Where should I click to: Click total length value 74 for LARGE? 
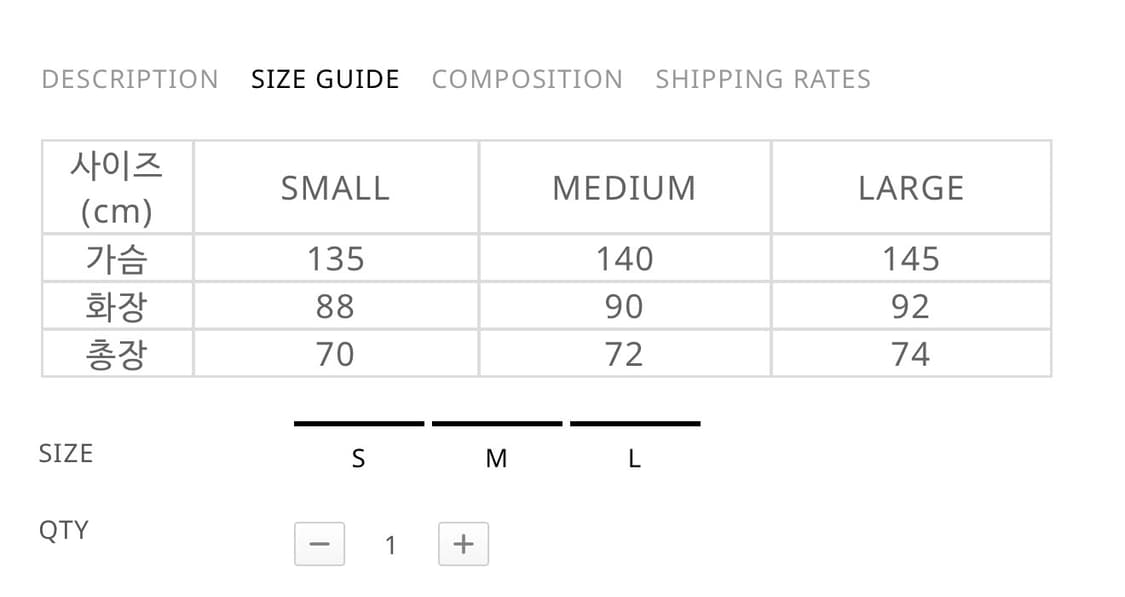click(x=911, y=354)
